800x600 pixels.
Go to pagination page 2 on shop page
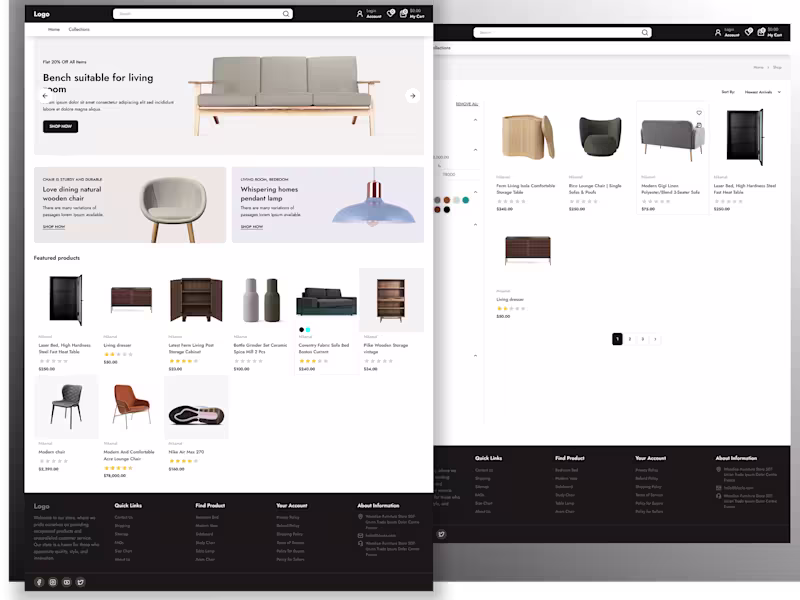(630, 339)
